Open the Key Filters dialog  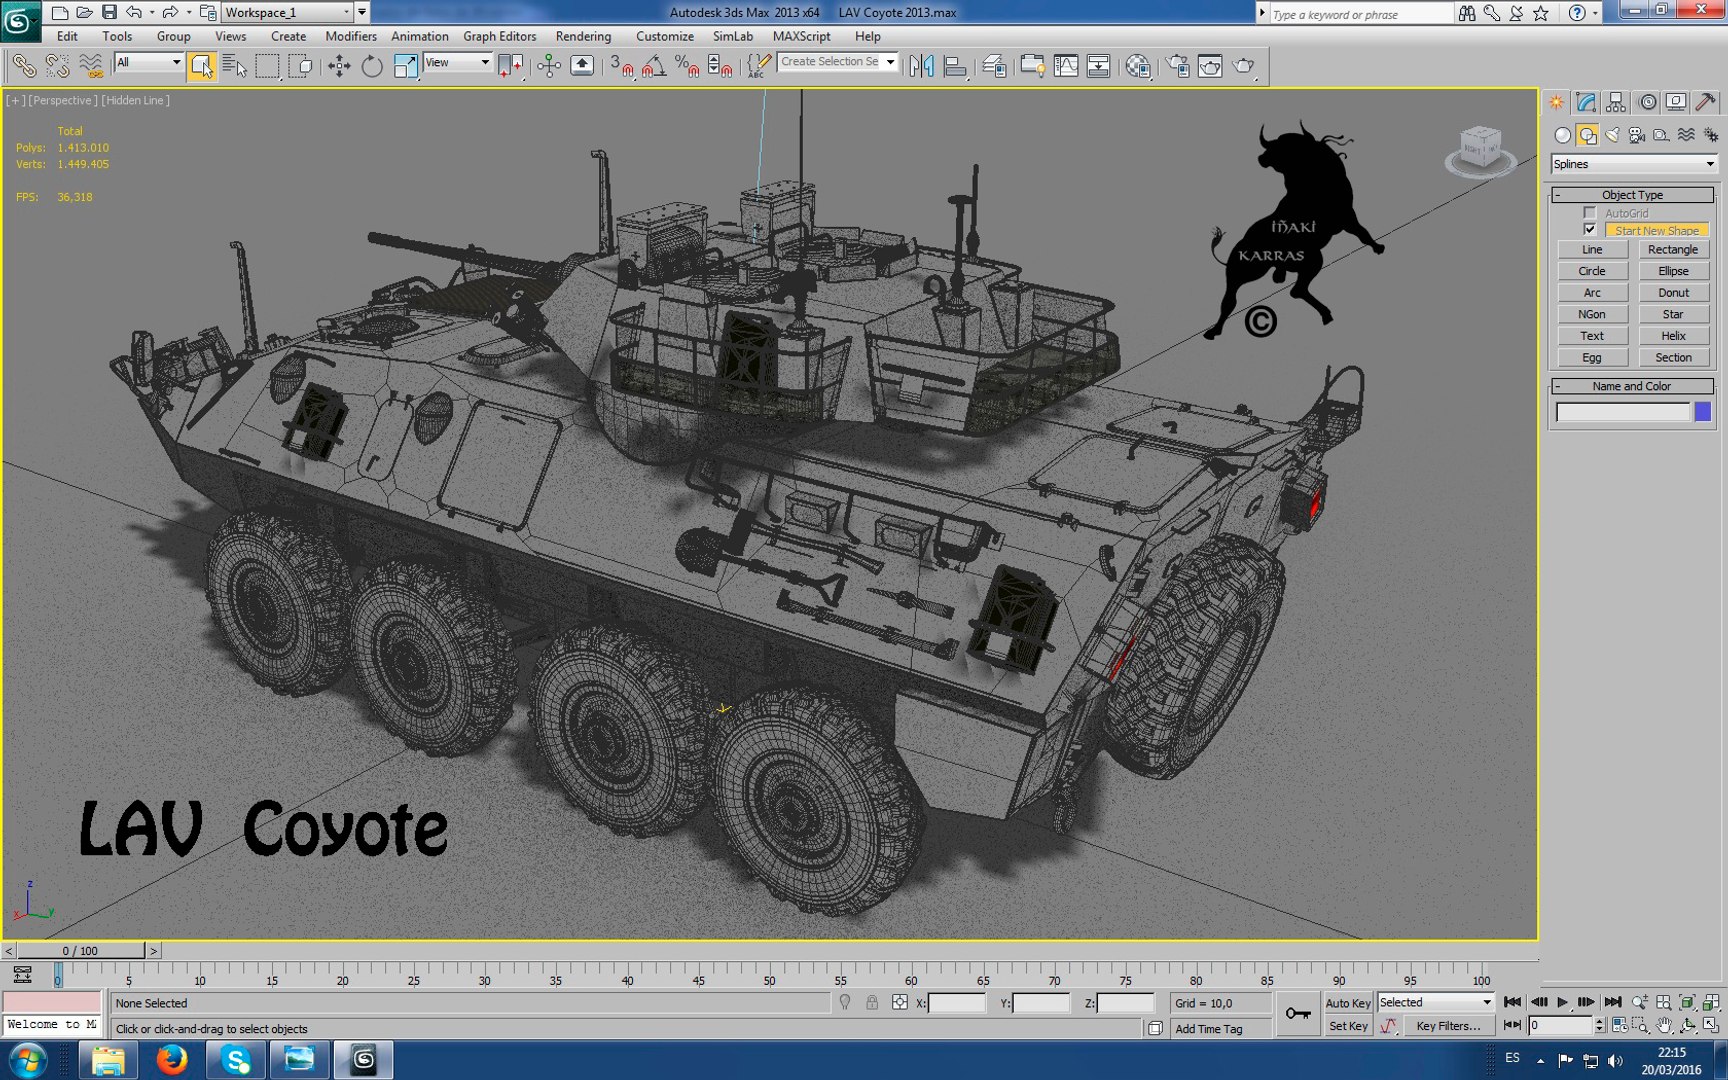pyautogui.click(x=1448, y=1026)
